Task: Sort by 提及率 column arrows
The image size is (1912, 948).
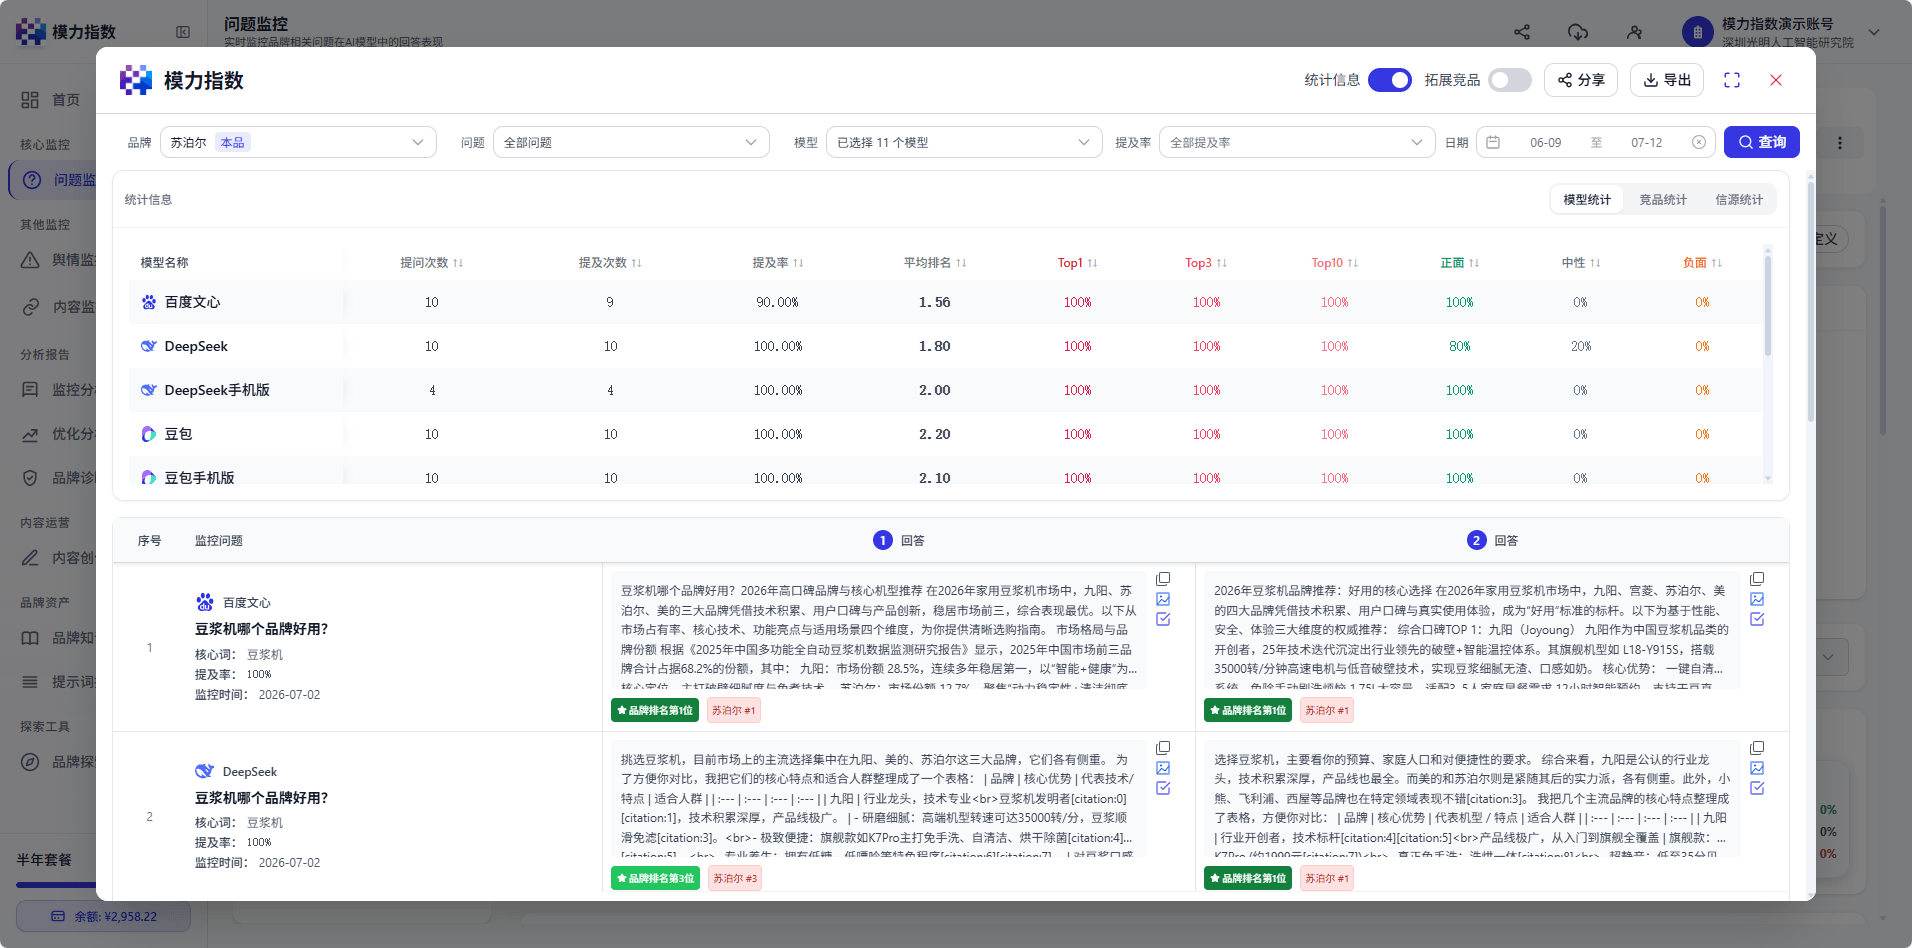Action: [798, 263]
